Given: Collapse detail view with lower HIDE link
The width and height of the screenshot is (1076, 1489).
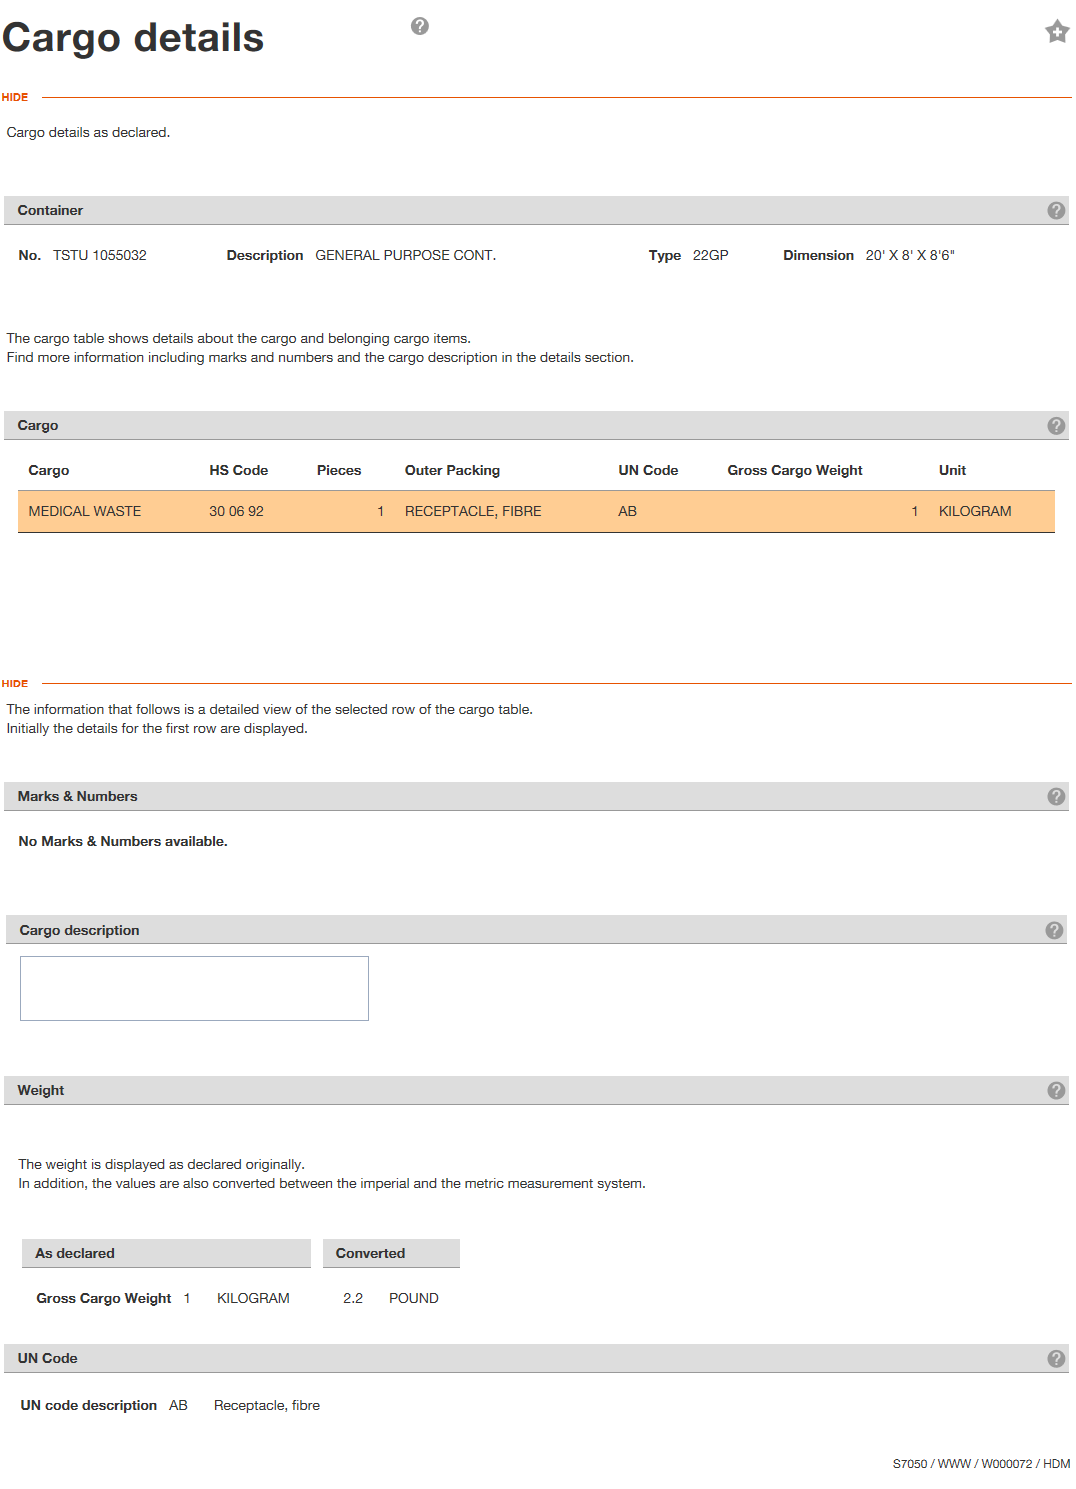Looking at the screenshot, I should [15, 683].
